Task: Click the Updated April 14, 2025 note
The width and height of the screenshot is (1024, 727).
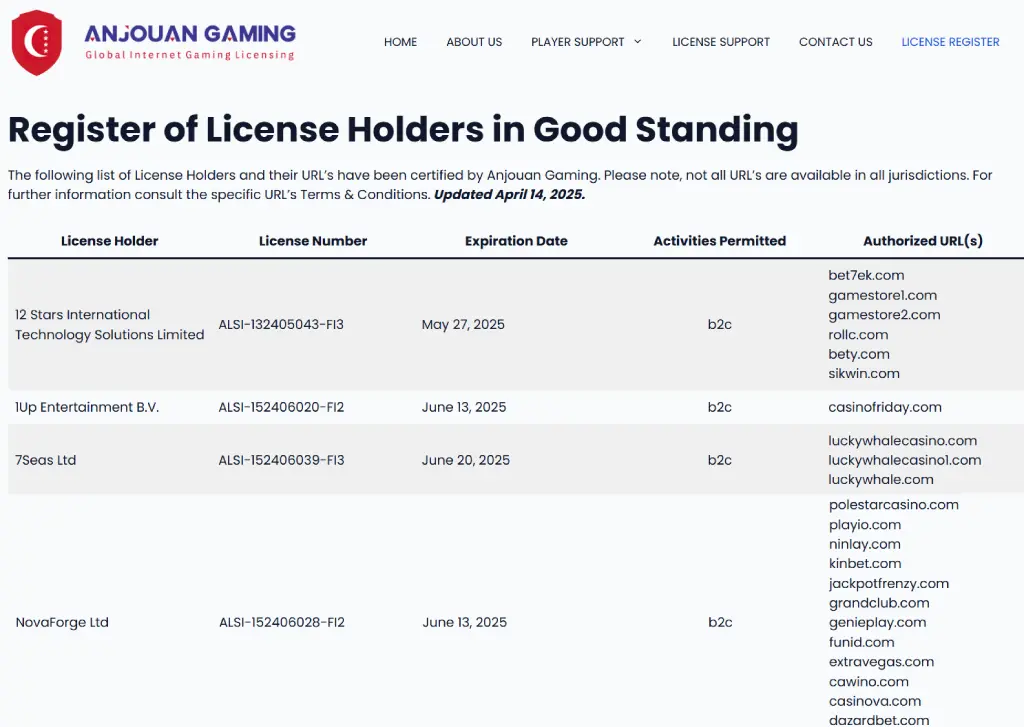Action: point(509,195)
